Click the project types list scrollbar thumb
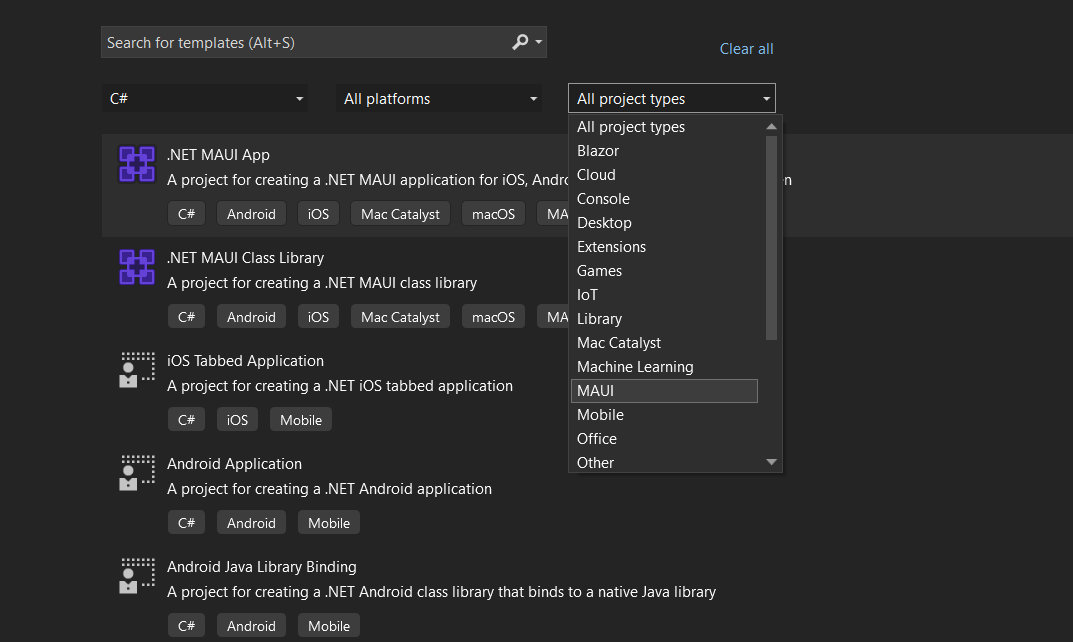The width and height of the screenshot is (1073, 642). 771,237
